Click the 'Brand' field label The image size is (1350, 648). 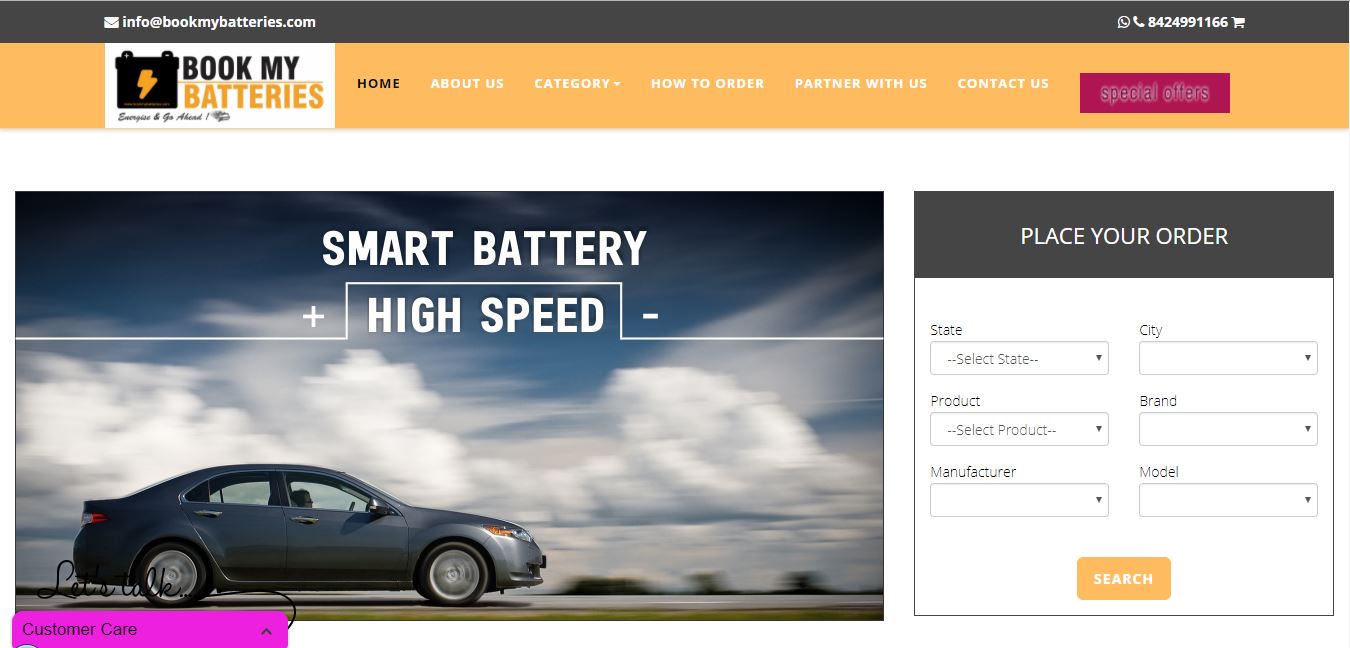pyautogui.click(x=1158, y=401)
